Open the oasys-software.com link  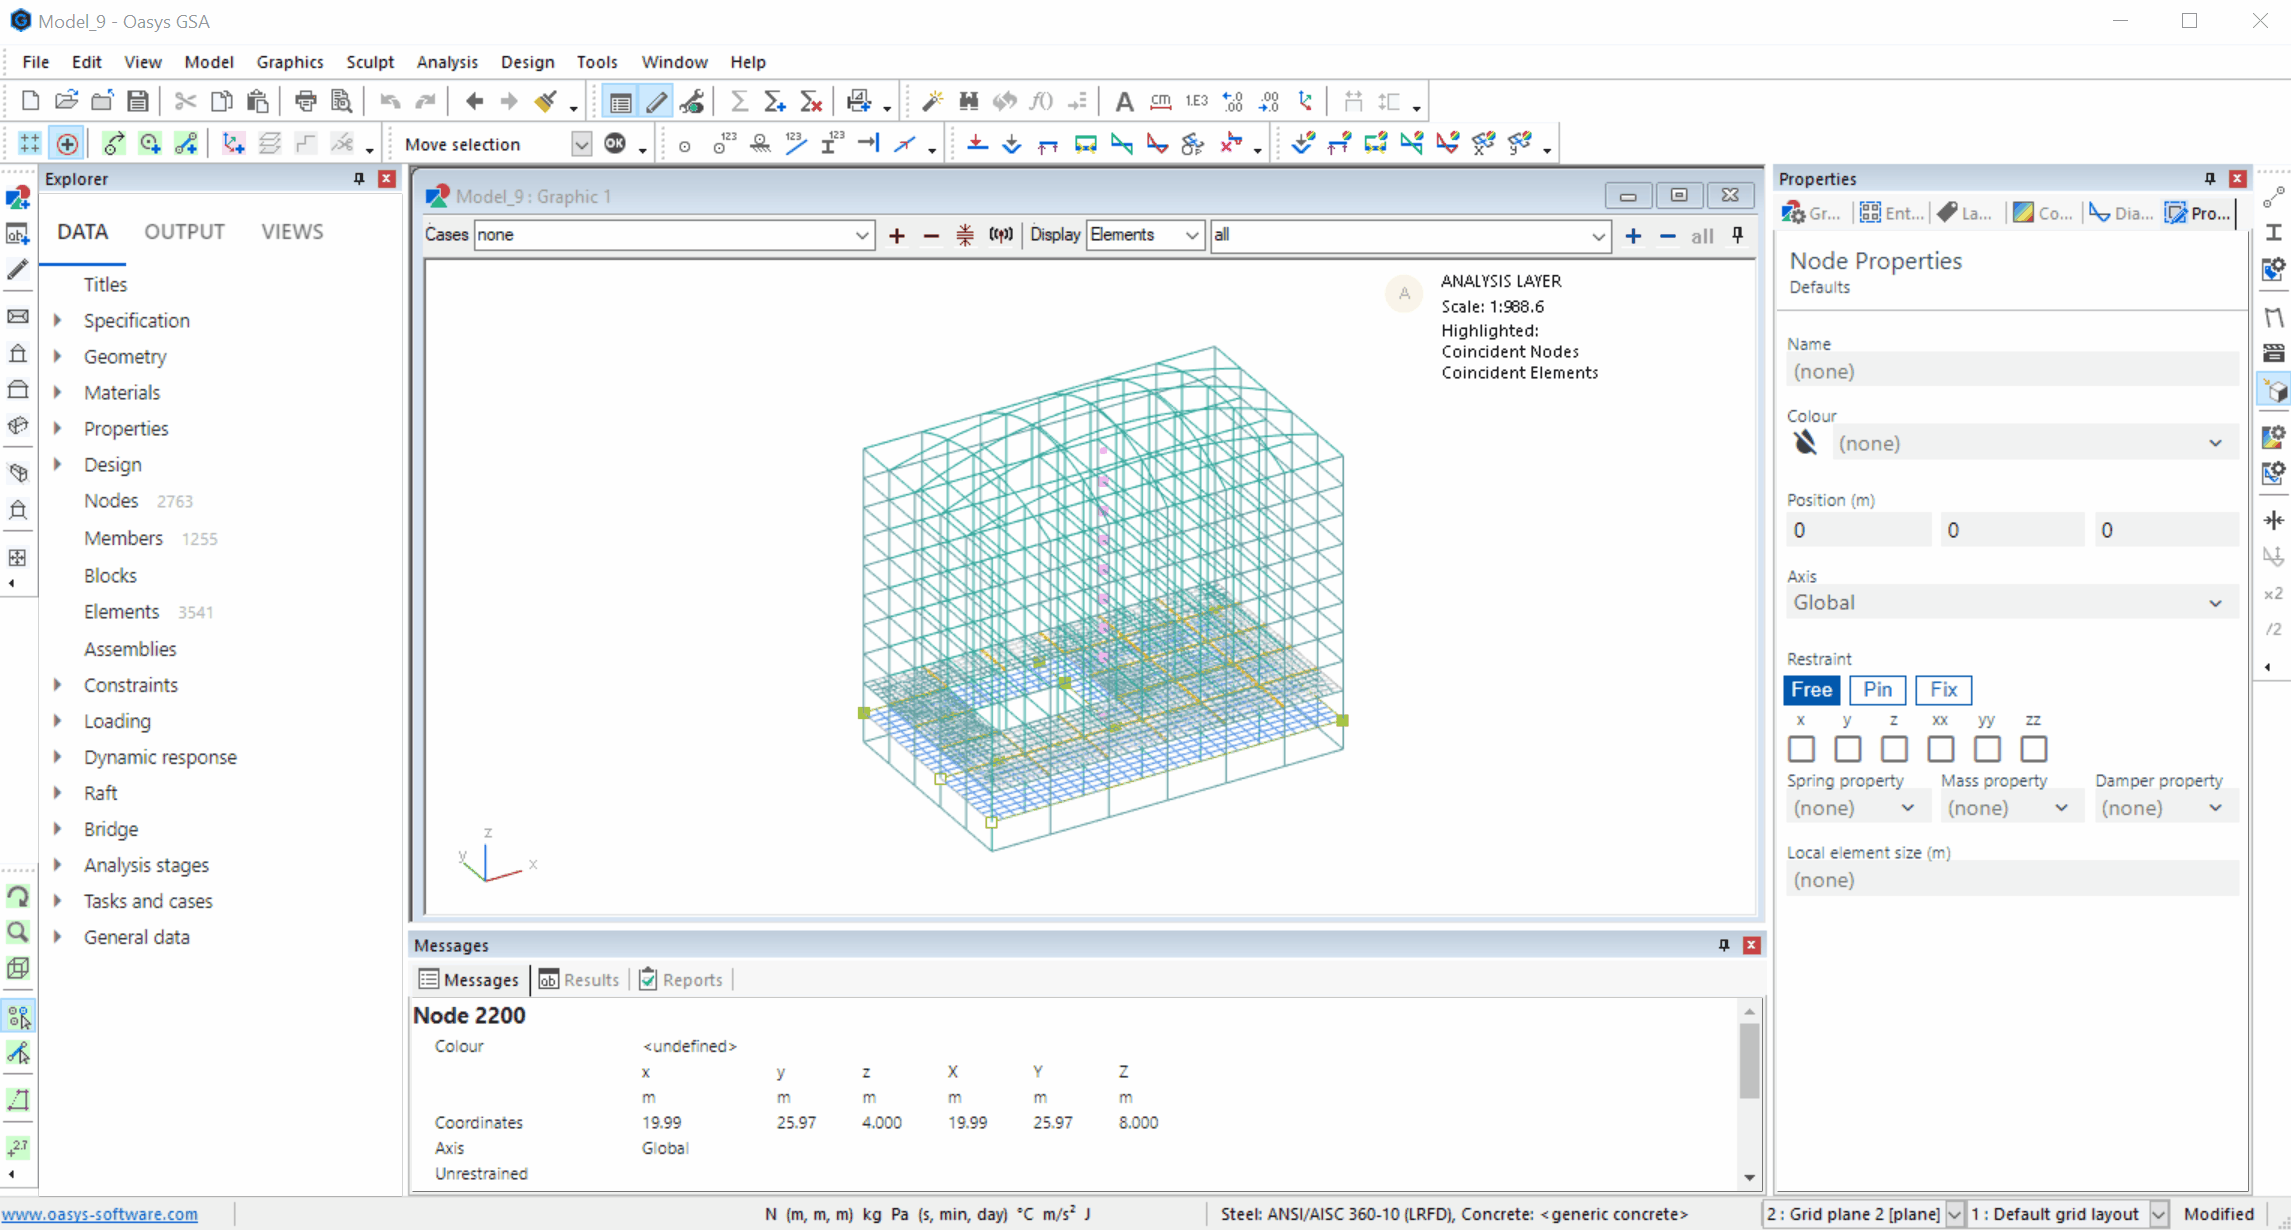point(100,1214)
